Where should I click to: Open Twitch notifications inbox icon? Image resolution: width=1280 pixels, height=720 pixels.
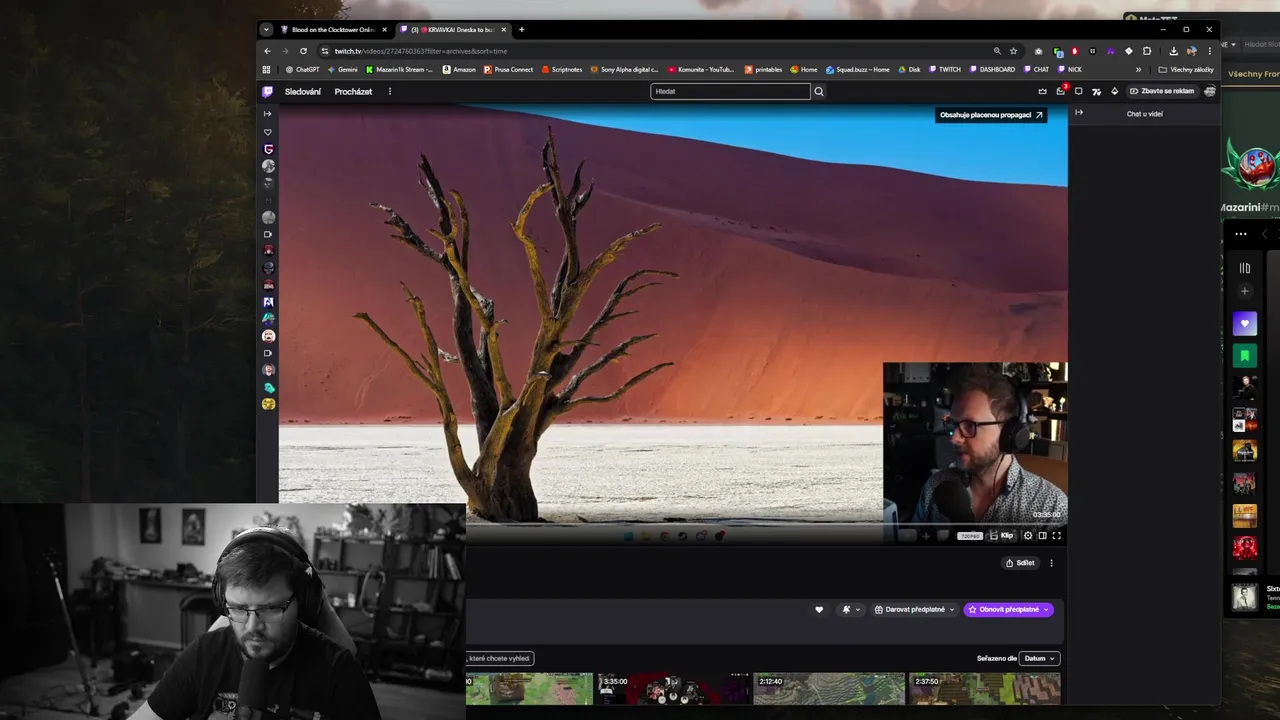coord(1061,91)
